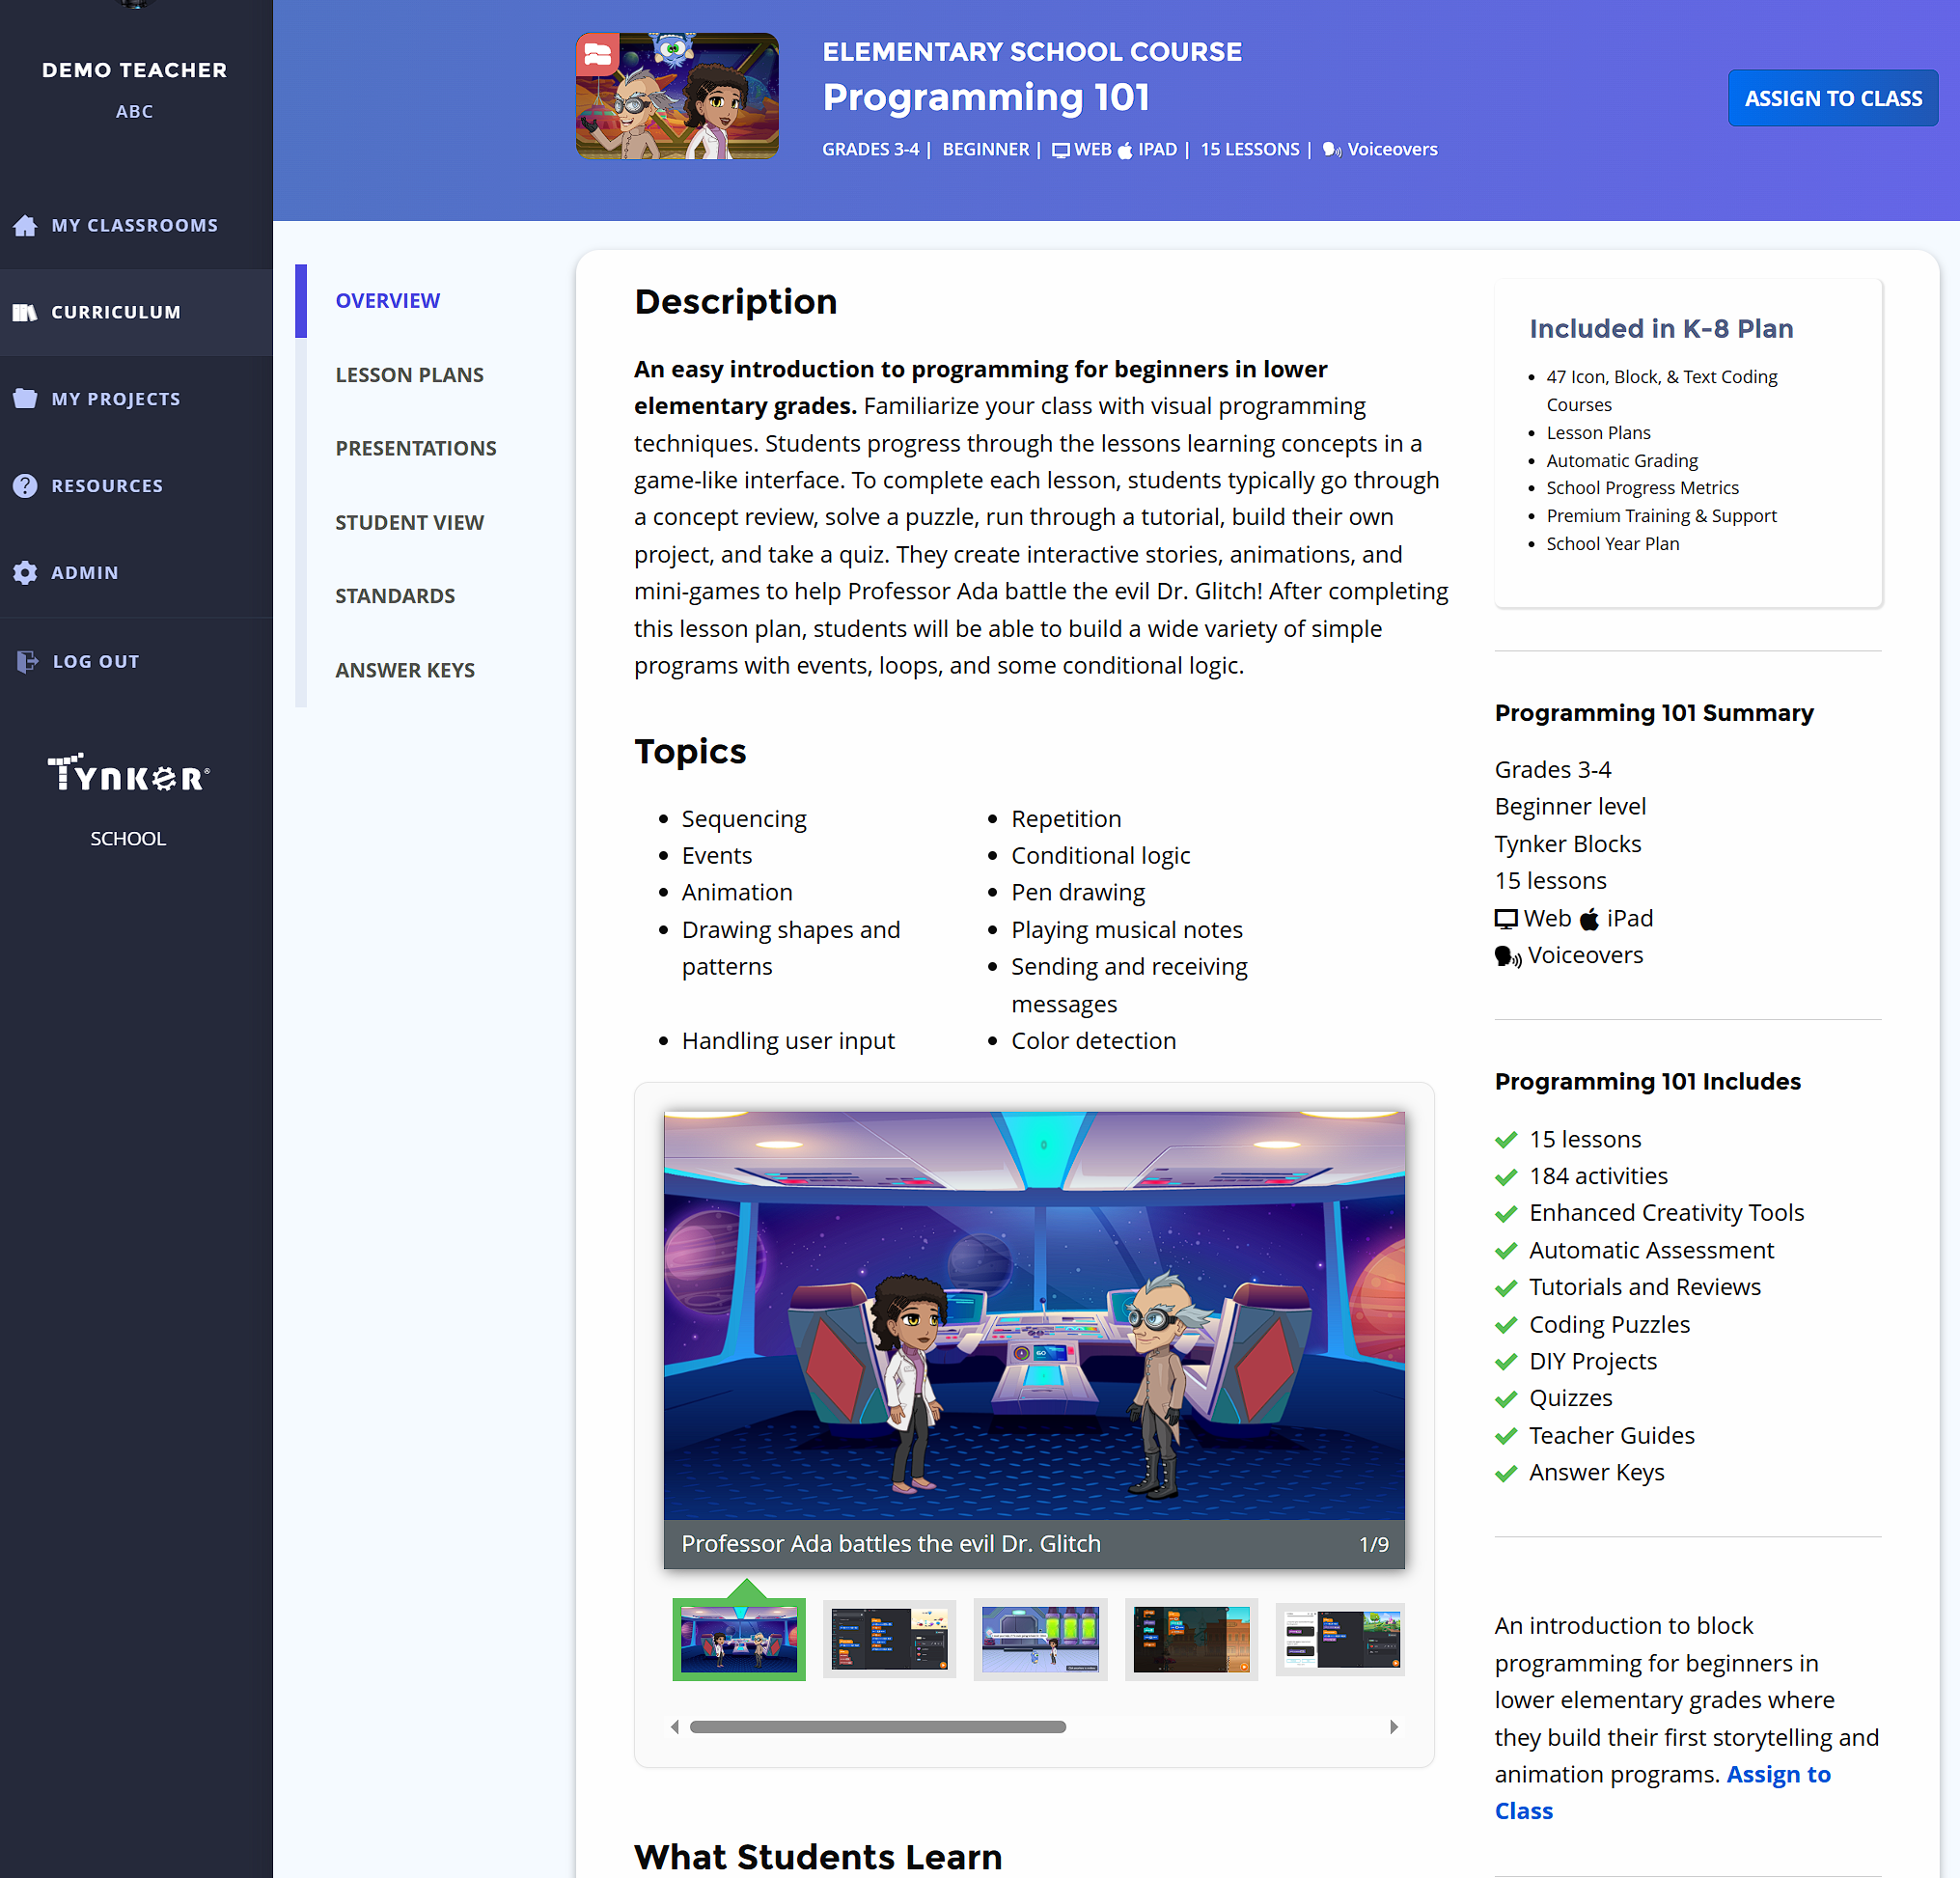Go to My Projects

(x=136, y=399)
